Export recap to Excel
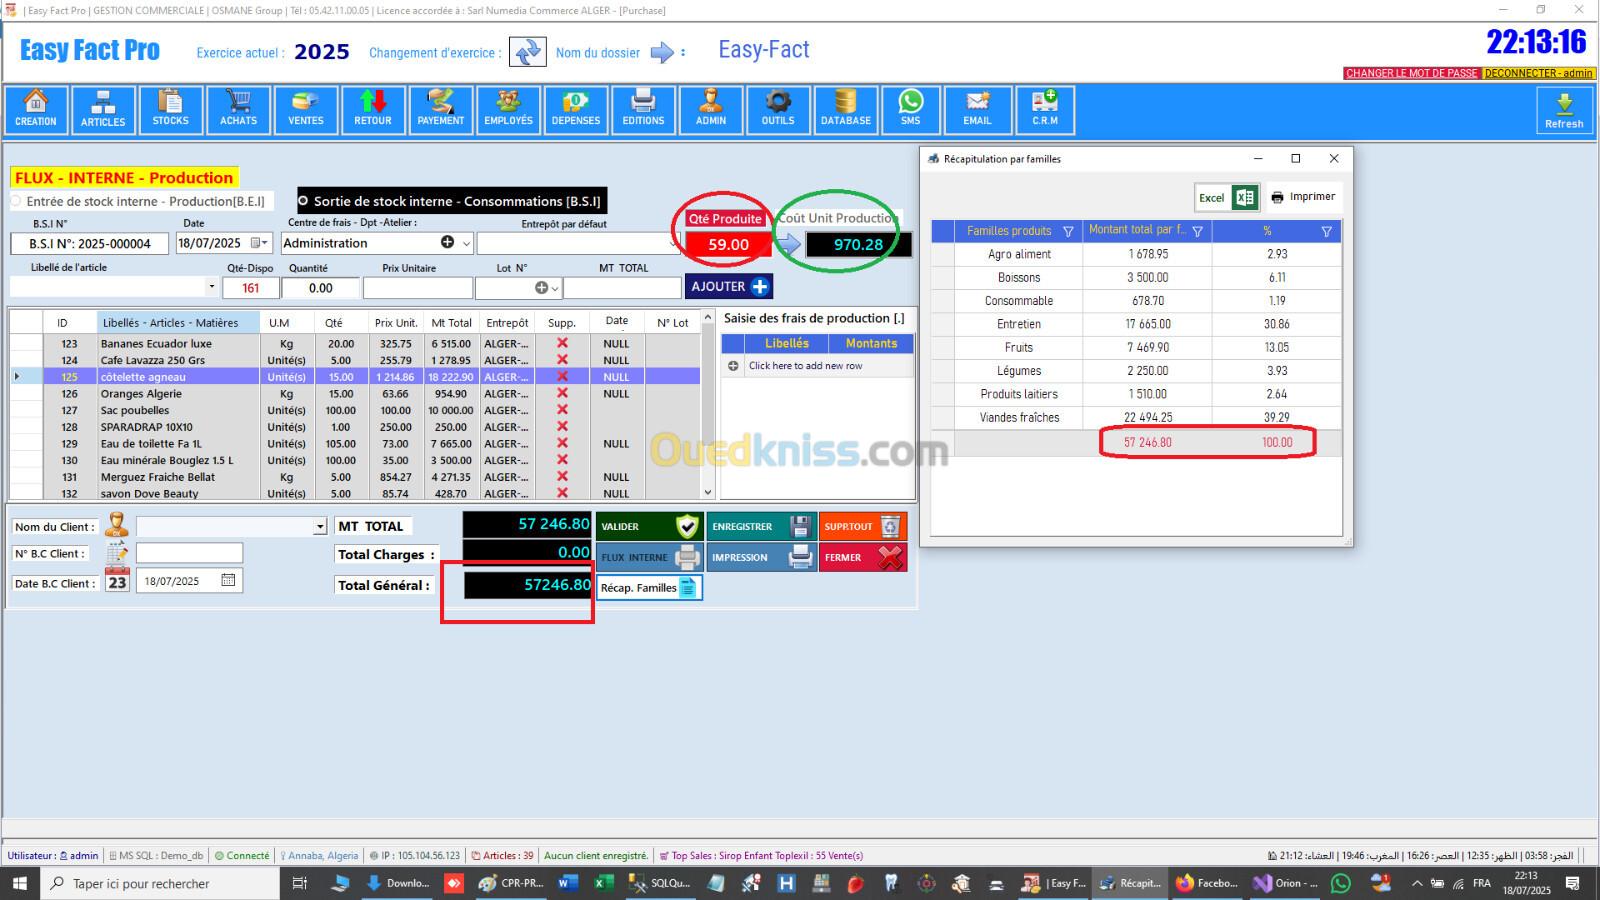The height and width of the screenshot is (900, 1600). 1226,197
